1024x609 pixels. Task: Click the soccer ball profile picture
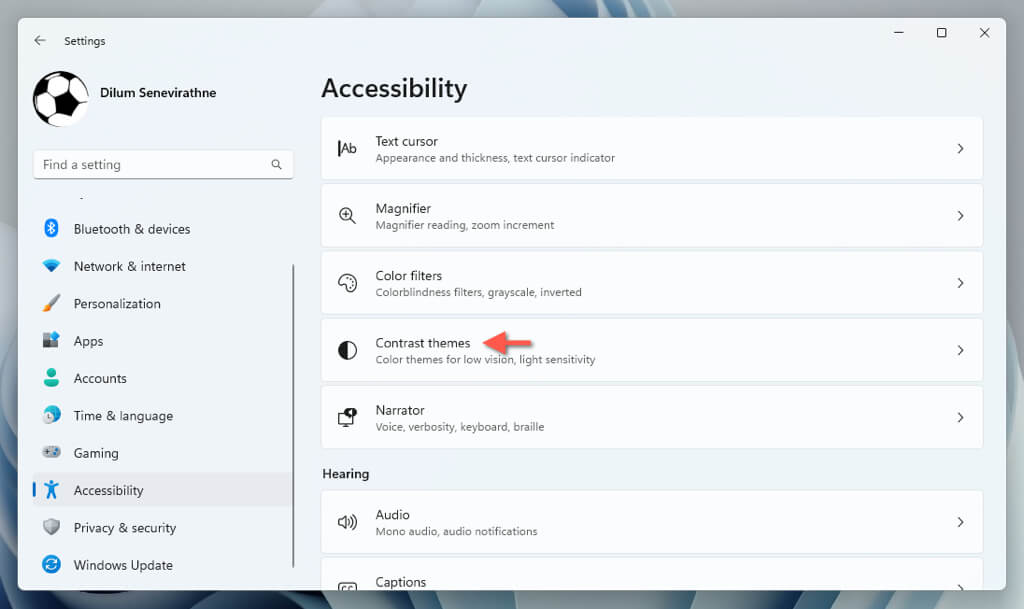[60, 98]
